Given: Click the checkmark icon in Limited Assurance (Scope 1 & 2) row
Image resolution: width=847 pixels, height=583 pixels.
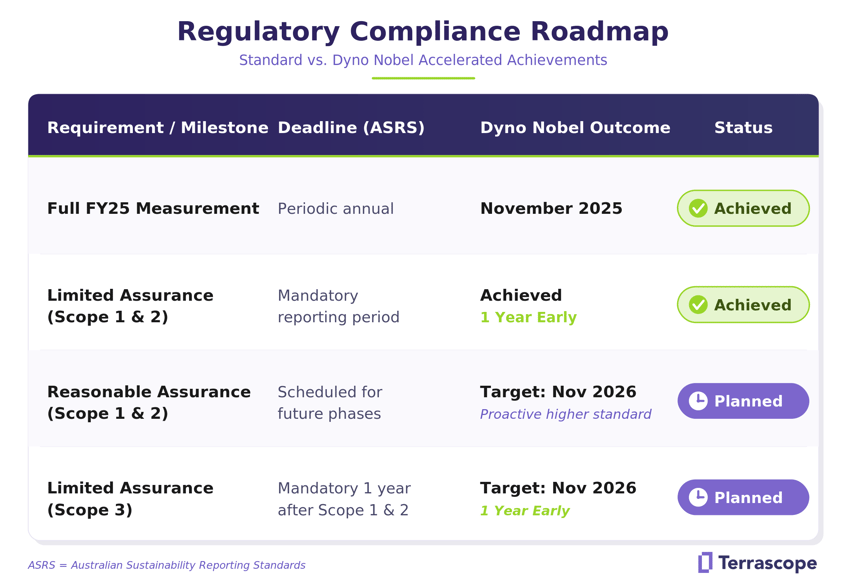Looking at the screenshot, I should [698, 305].
